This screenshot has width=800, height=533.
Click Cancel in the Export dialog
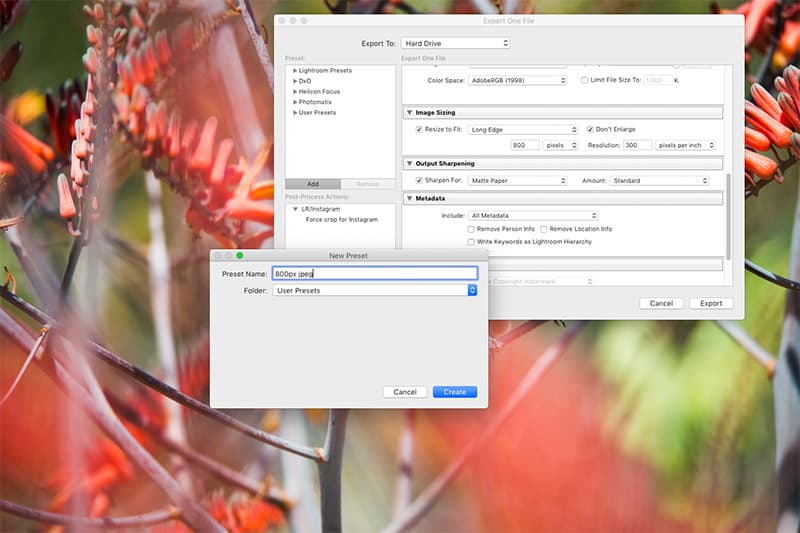pyautogui.click(x=661, y=303)
